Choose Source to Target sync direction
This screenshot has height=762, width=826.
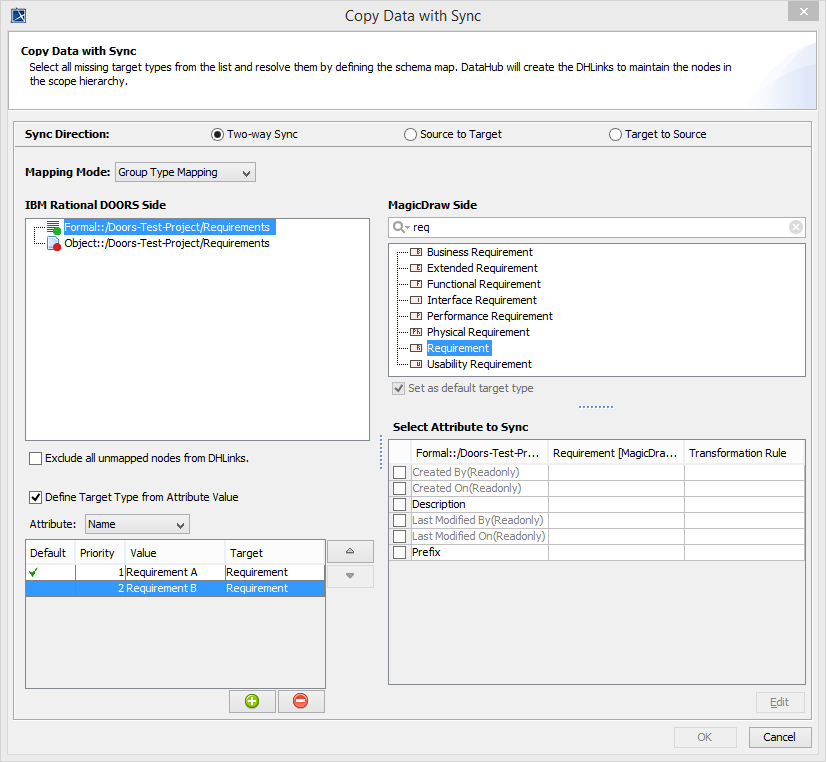click(x=410, y=134)
